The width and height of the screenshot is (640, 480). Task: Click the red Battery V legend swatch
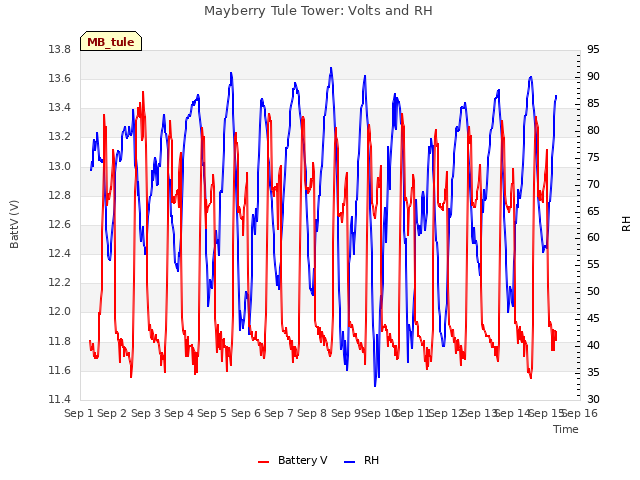click(x=264, y=462)
